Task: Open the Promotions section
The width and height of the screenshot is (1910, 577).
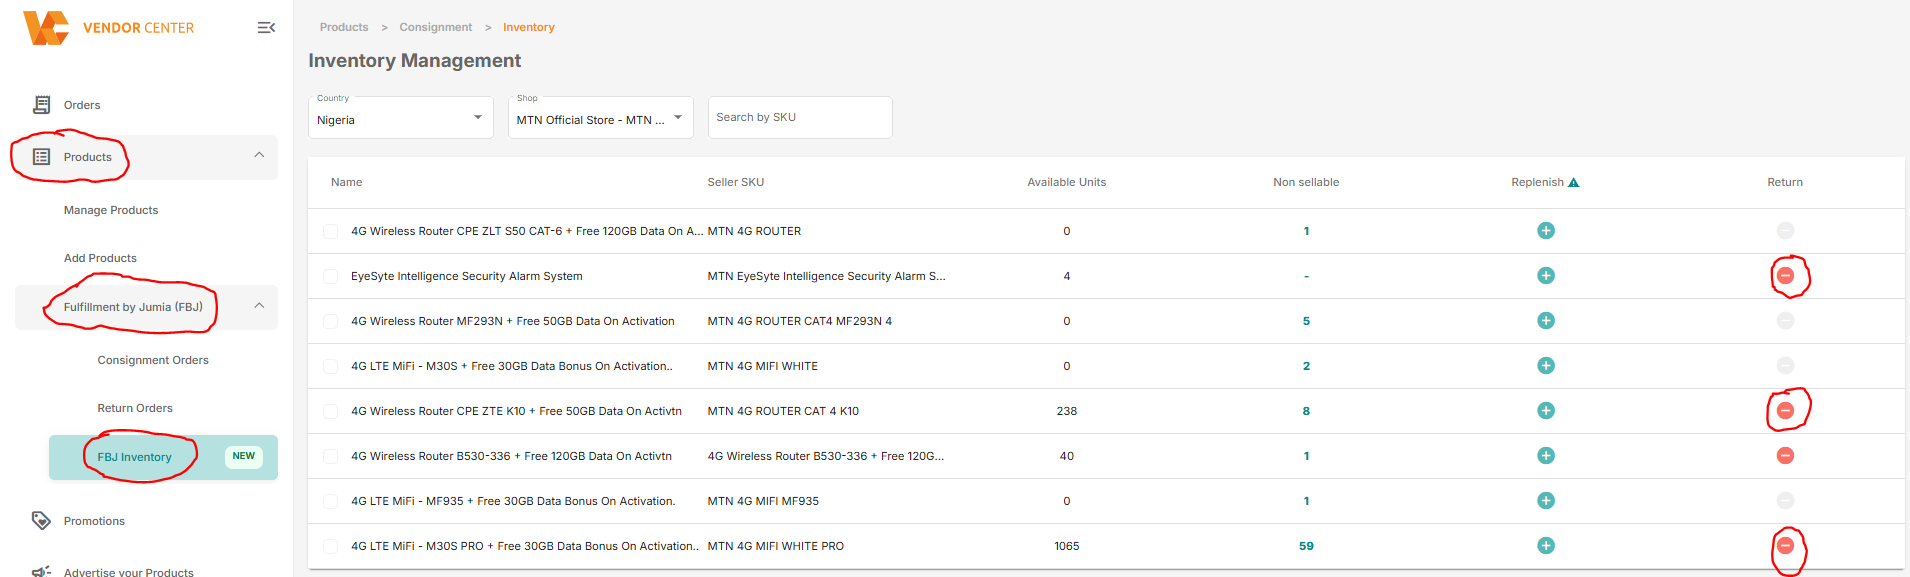Action: click(94, 521)
